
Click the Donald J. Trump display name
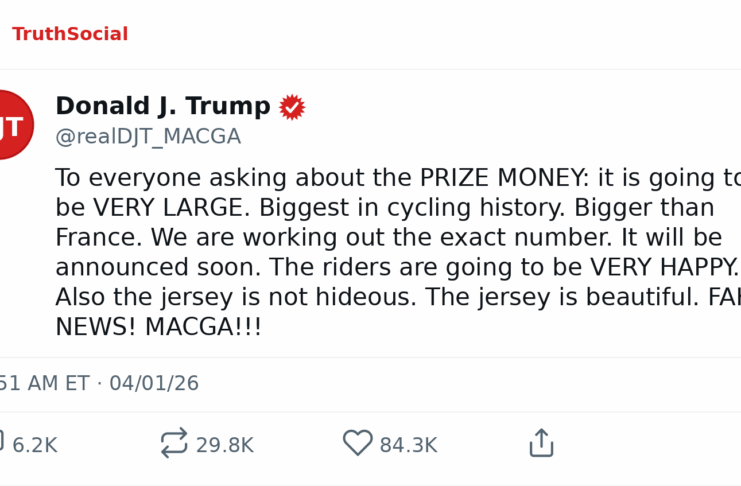pos(162,106)
